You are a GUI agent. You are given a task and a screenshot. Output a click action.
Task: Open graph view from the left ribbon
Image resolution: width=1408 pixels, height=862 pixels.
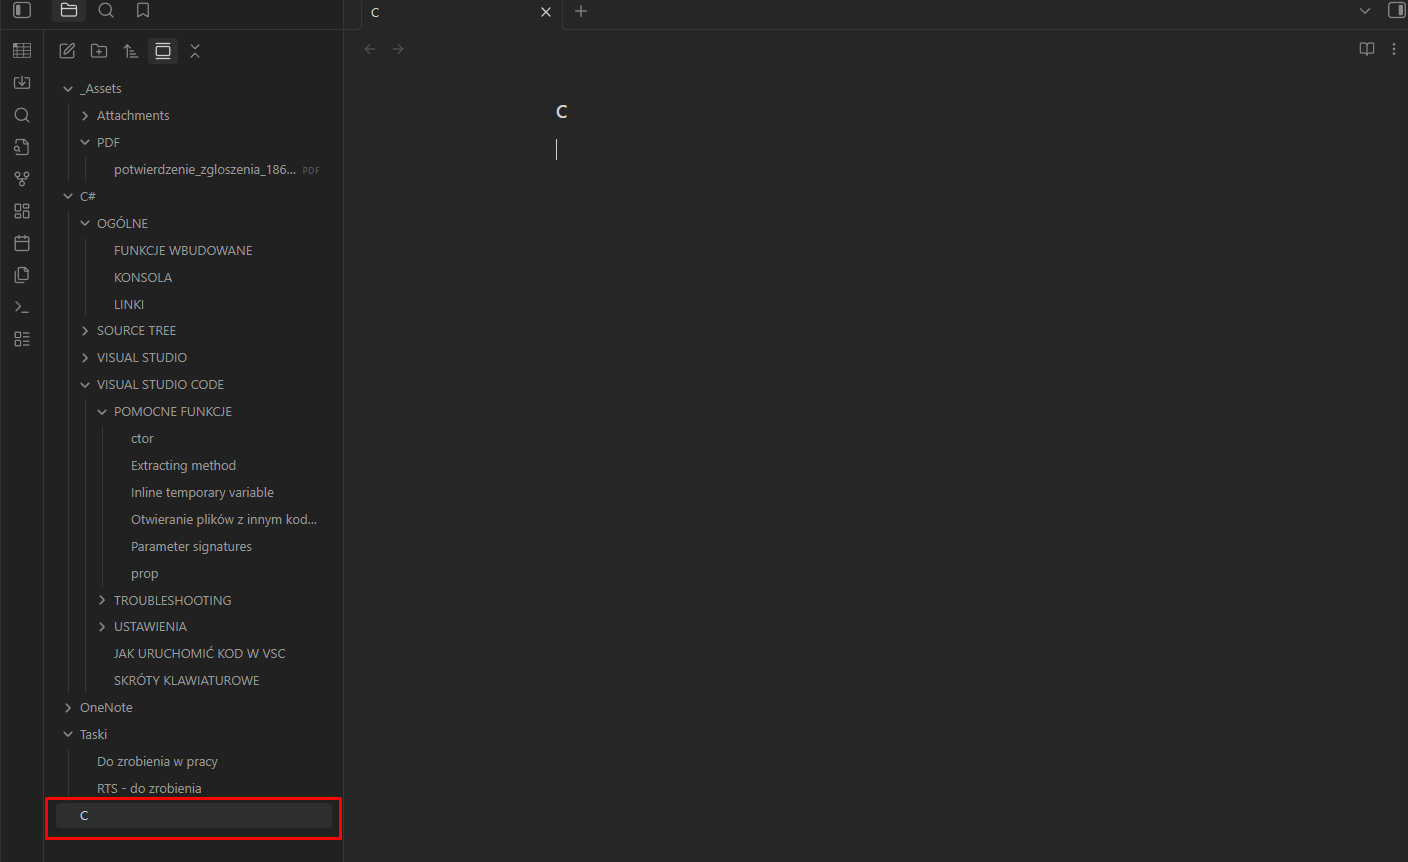click(x=22, y=179)
